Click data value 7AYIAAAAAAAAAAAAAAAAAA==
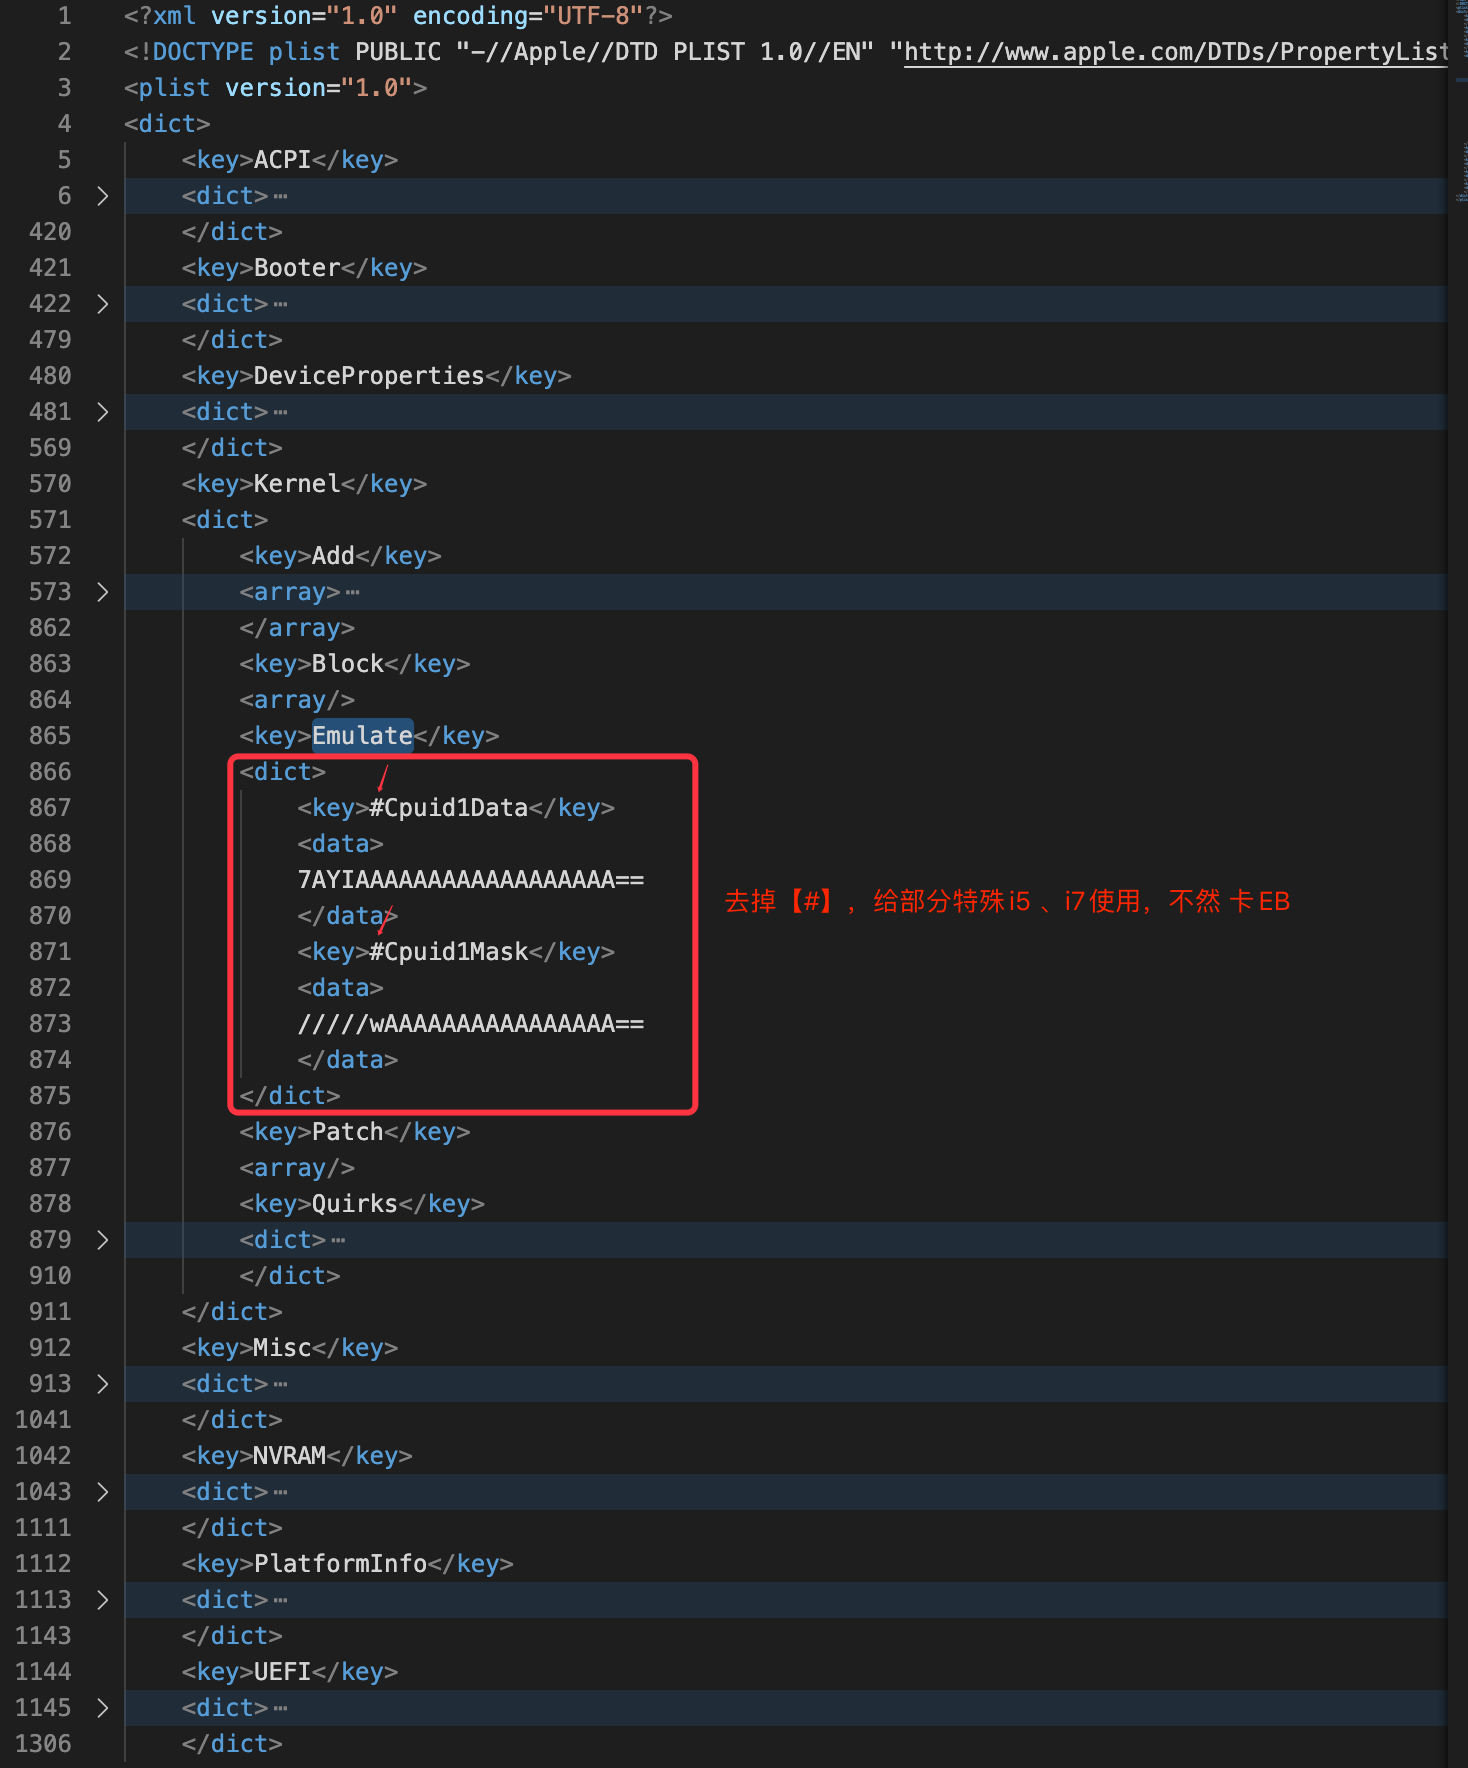Screen dimensions: 1468x1768 [470, 880]
